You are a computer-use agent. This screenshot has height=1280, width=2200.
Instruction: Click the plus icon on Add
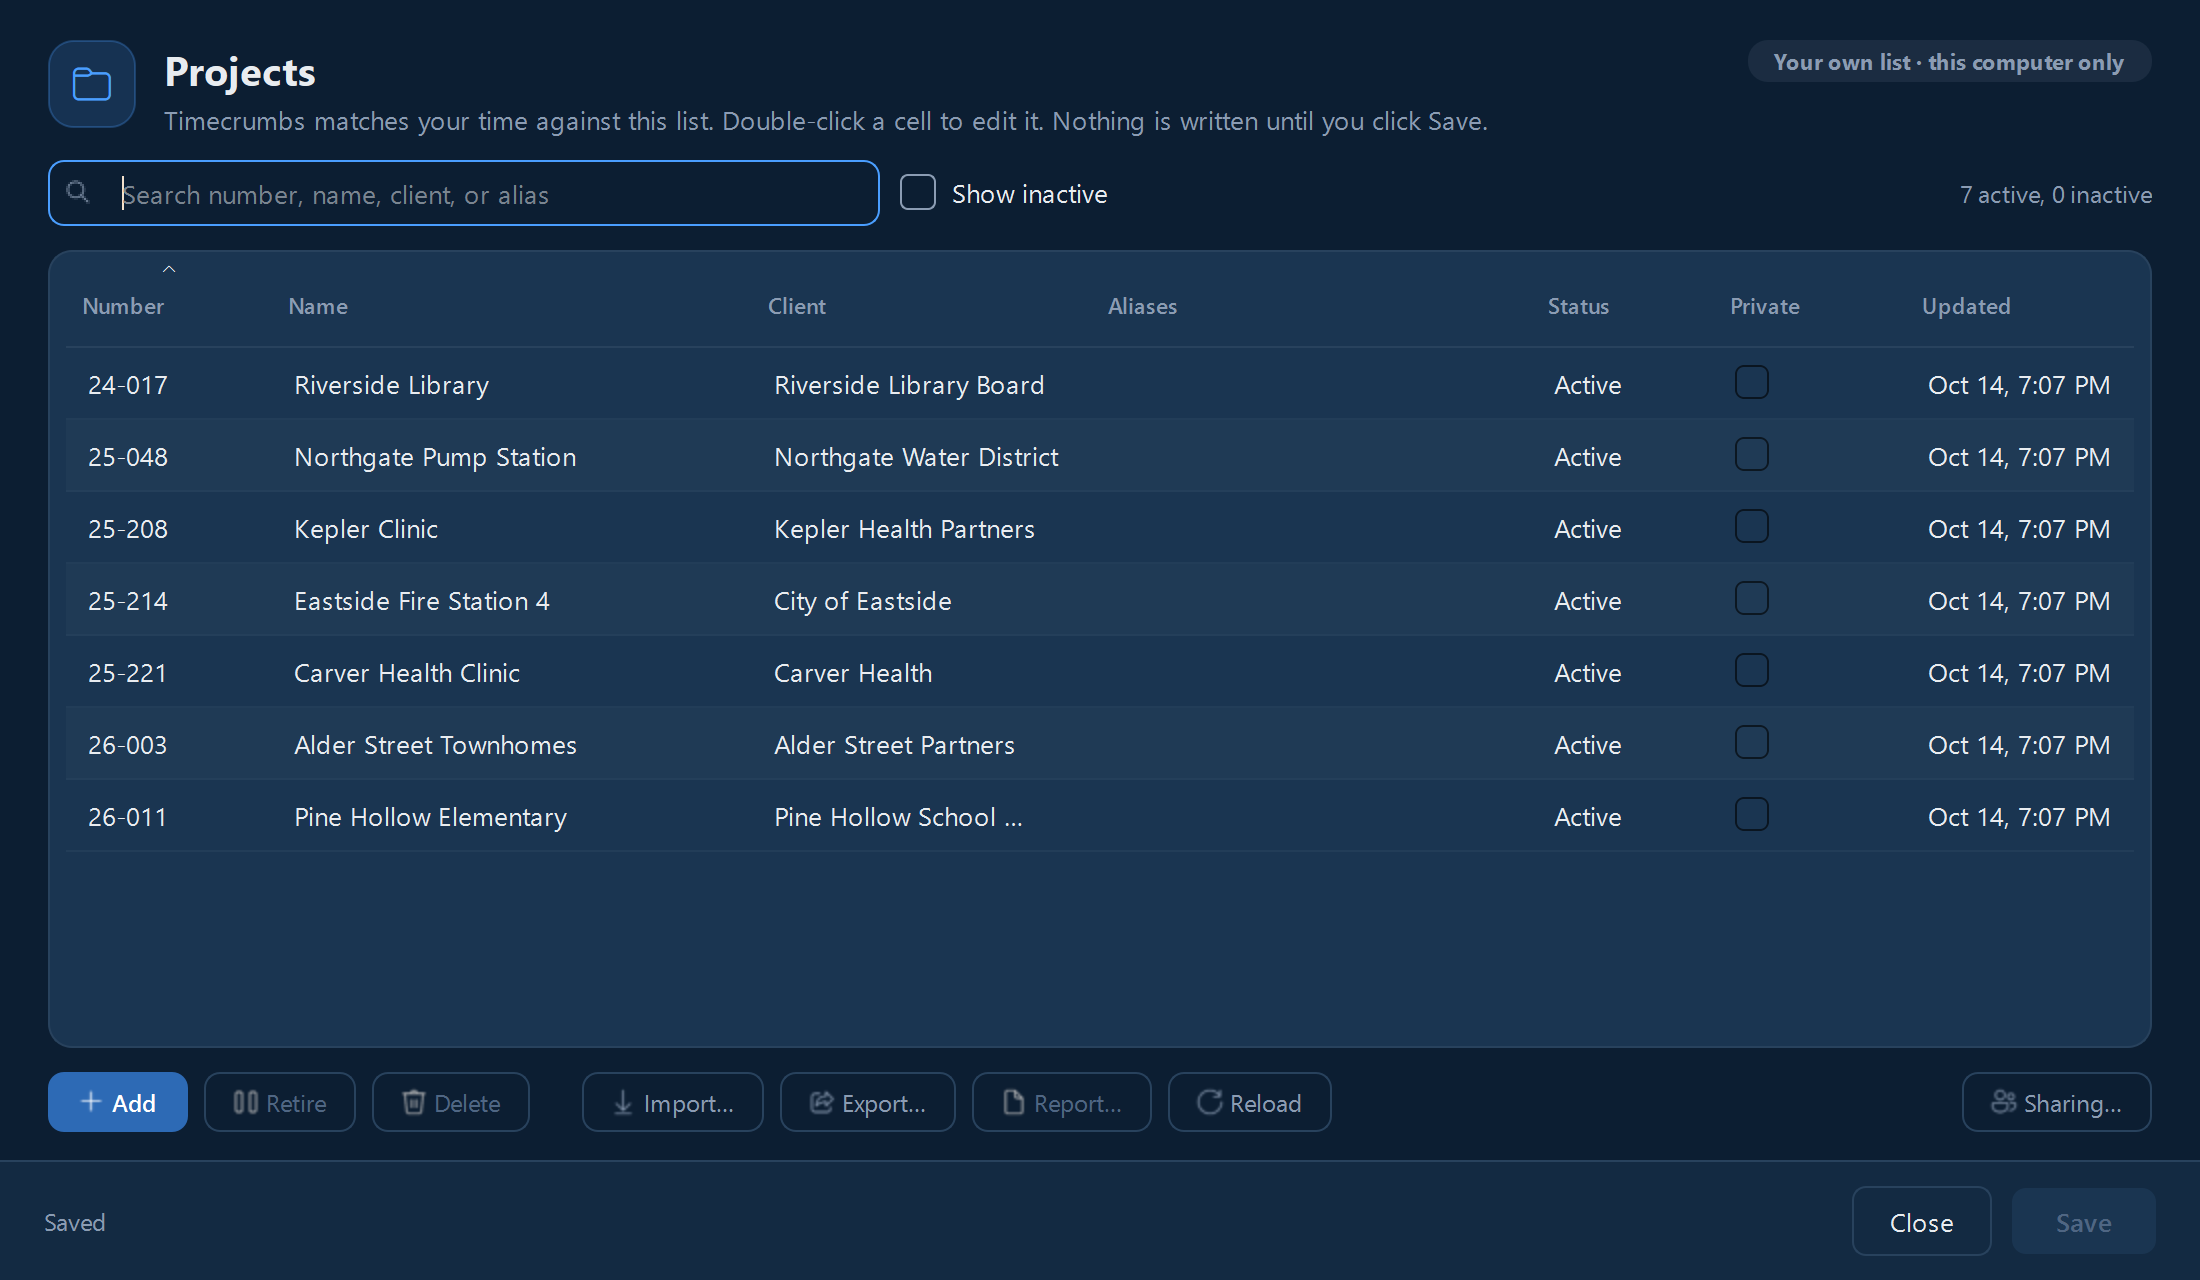91,1102
